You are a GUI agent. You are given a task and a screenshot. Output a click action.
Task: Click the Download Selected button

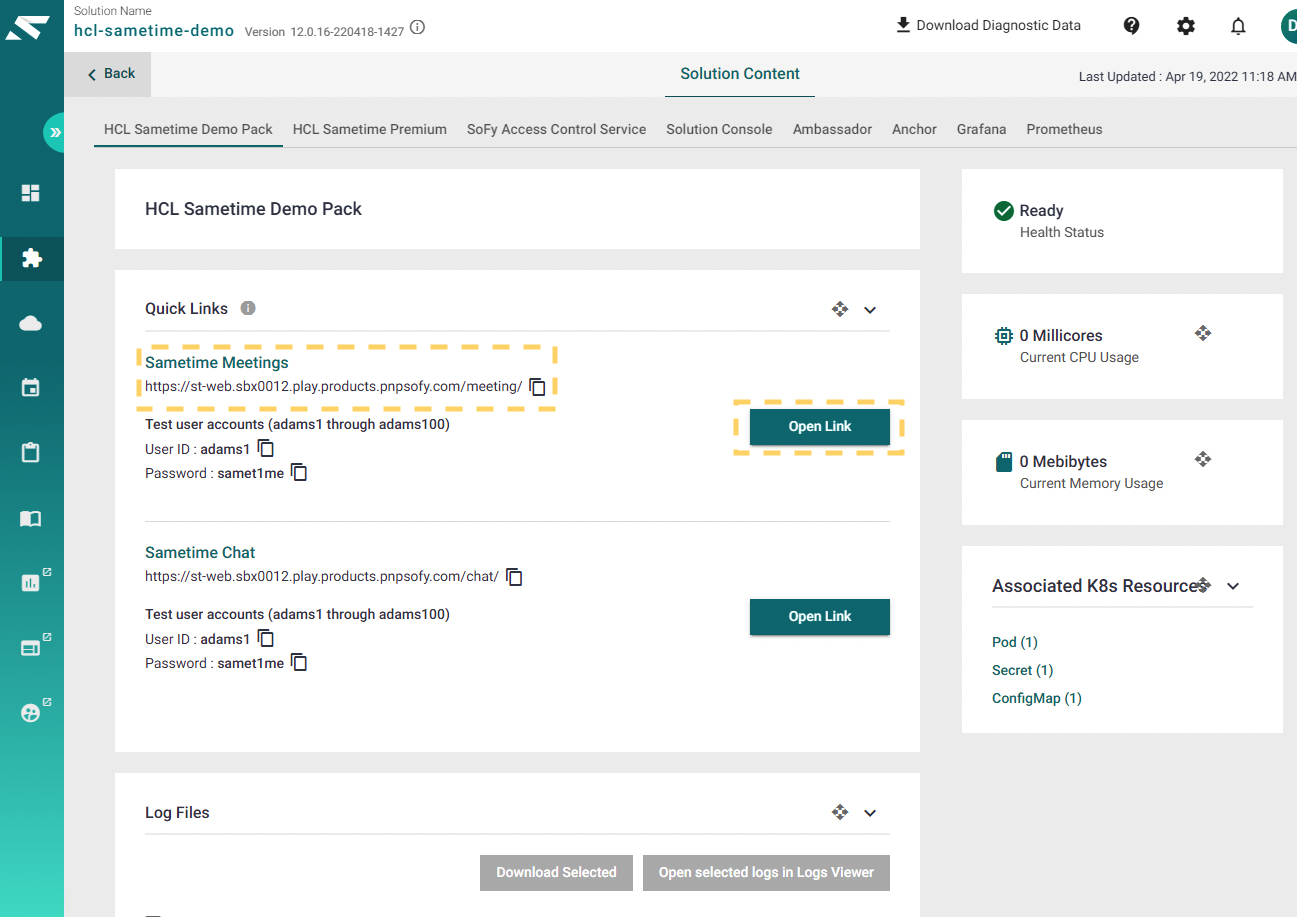click(x=556, y=872)
